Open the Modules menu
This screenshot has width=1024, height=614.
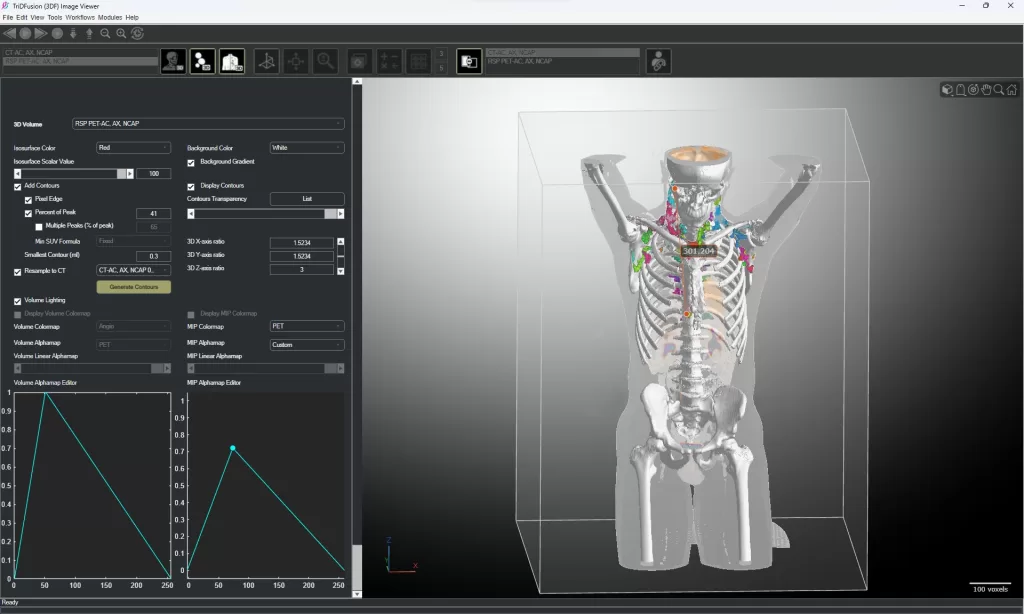click(110, 18)
